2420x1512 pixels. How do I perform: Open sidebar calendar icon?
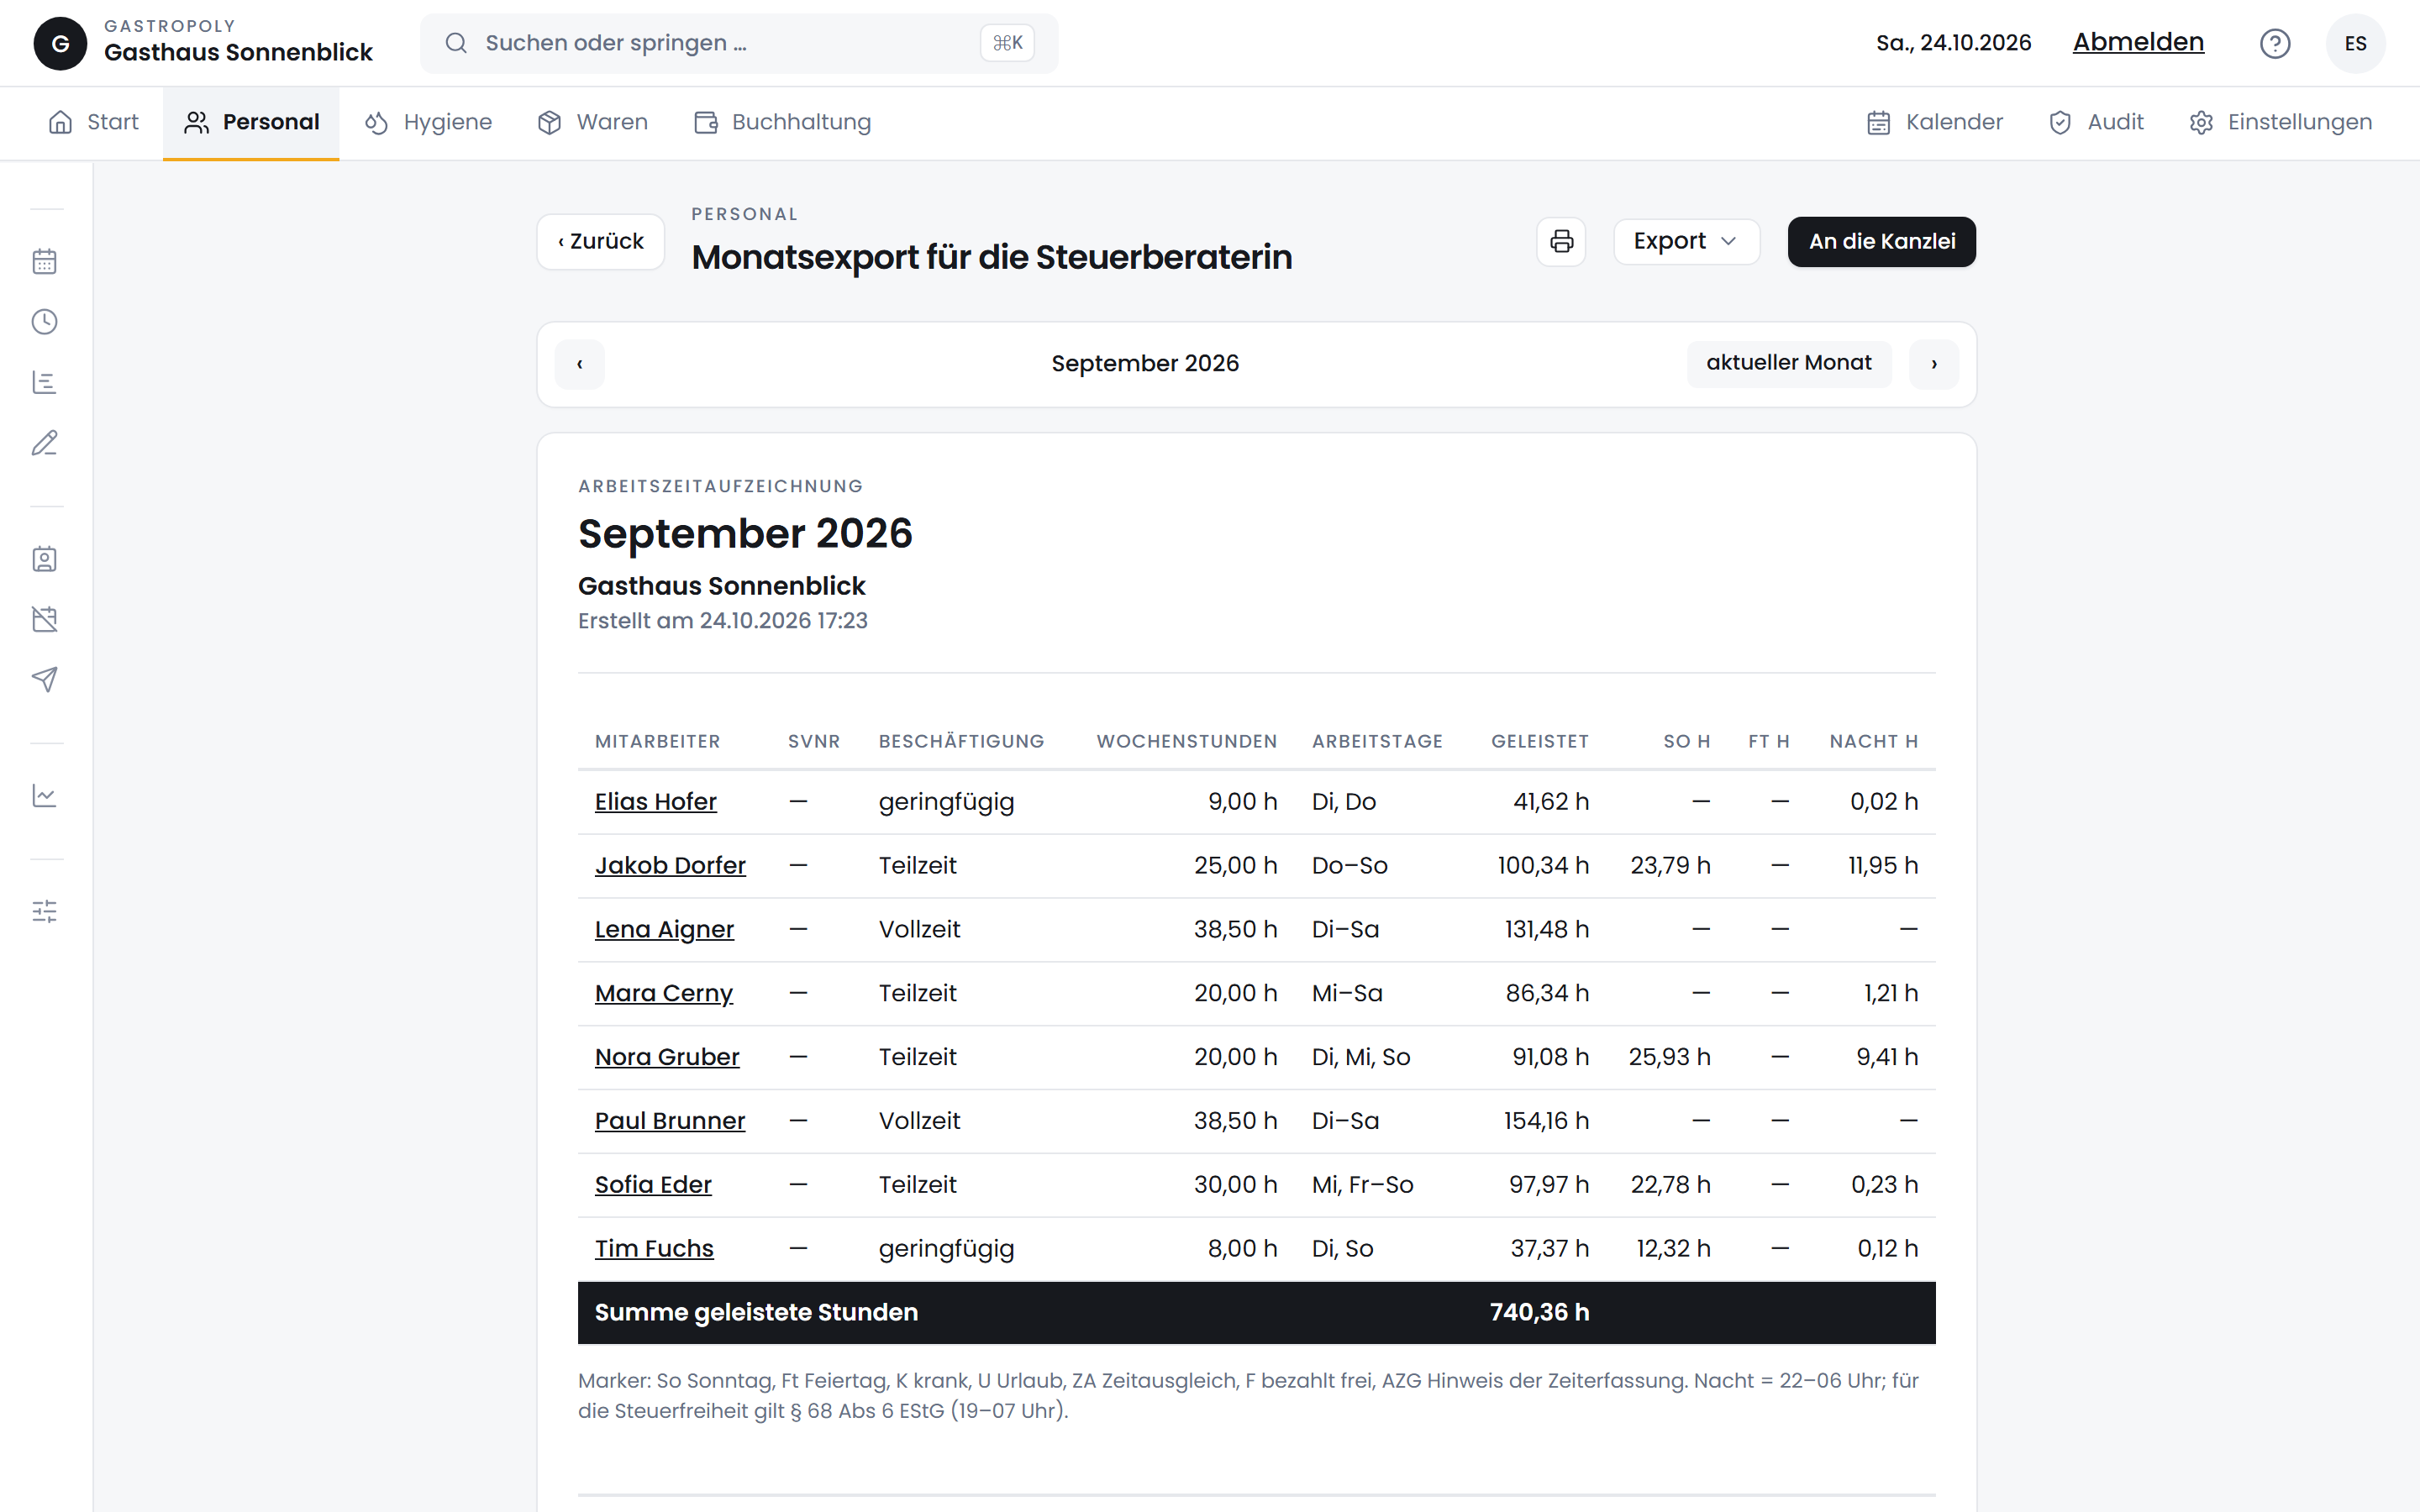click(x=44, y=262)
